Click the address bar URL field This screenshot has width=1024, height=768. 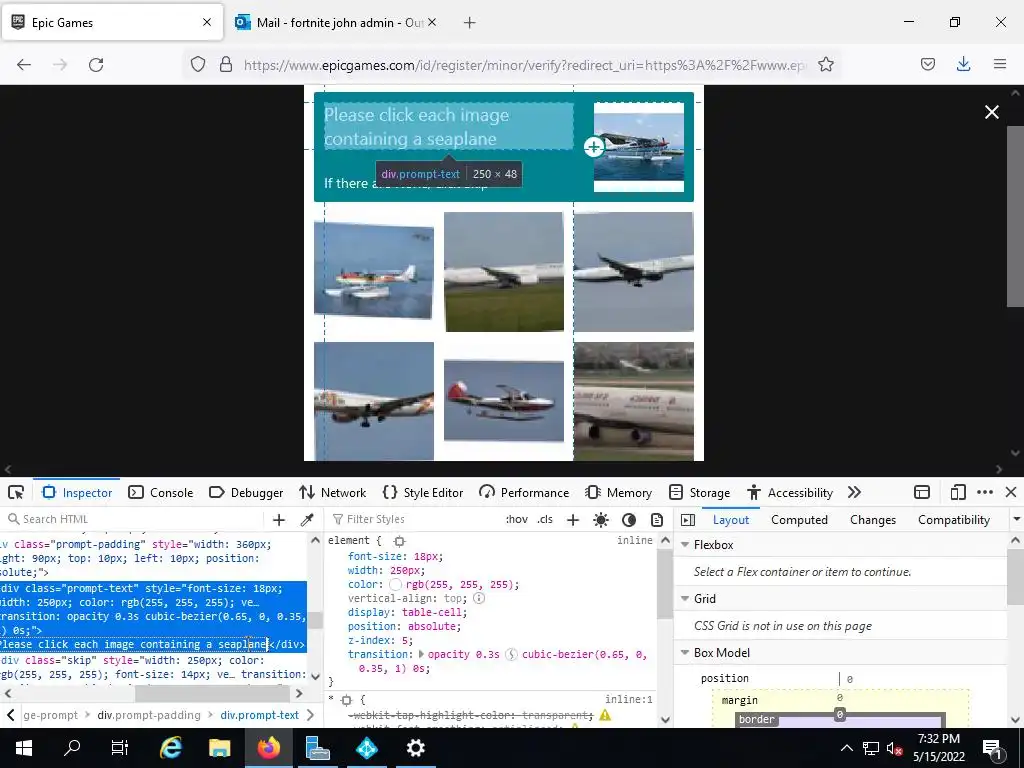pos(524,65)
